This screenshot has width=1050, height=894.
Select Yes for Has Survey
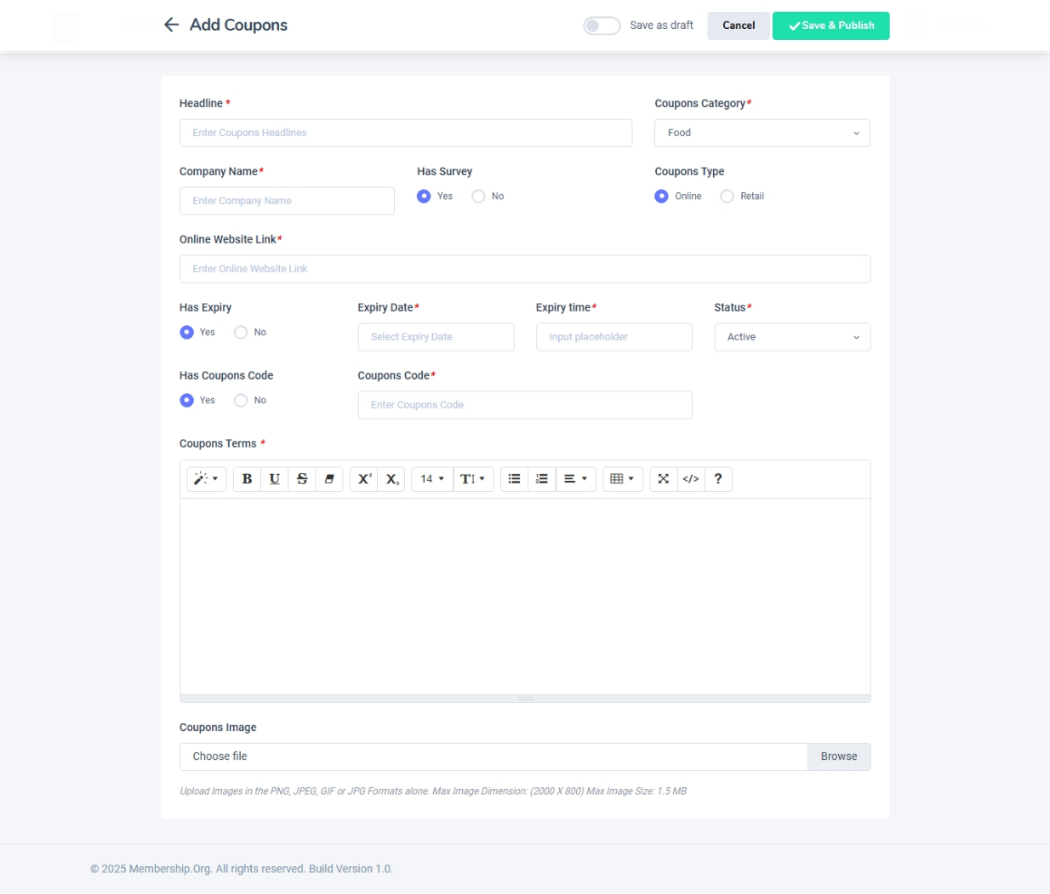424,196
